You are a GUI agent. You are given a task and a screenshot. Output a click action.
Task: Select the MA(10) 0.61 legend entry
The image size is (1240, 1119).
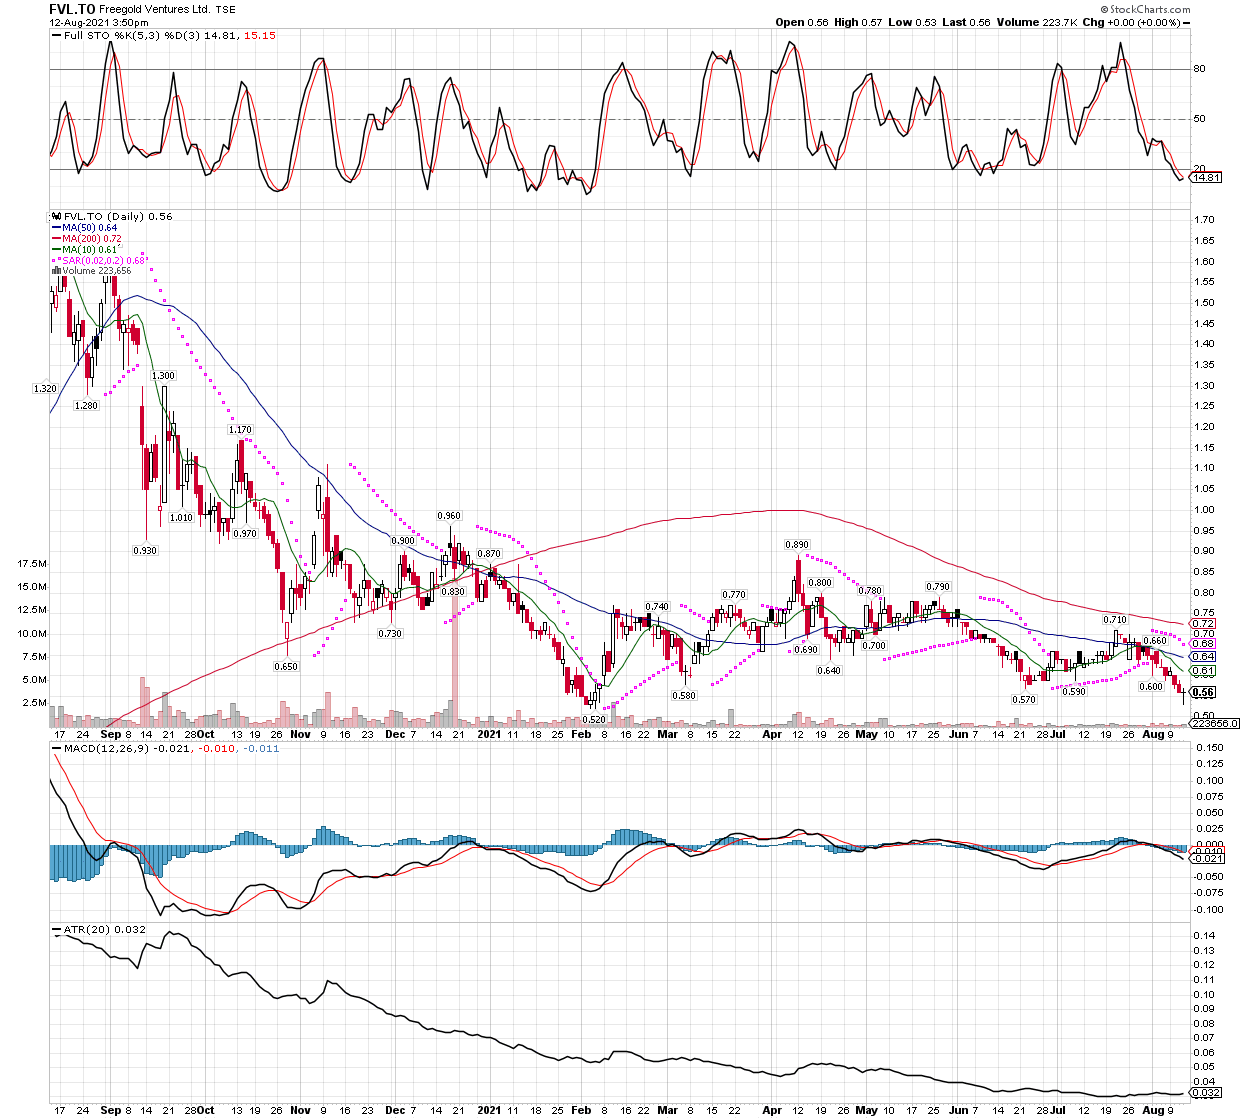point(84,250)
